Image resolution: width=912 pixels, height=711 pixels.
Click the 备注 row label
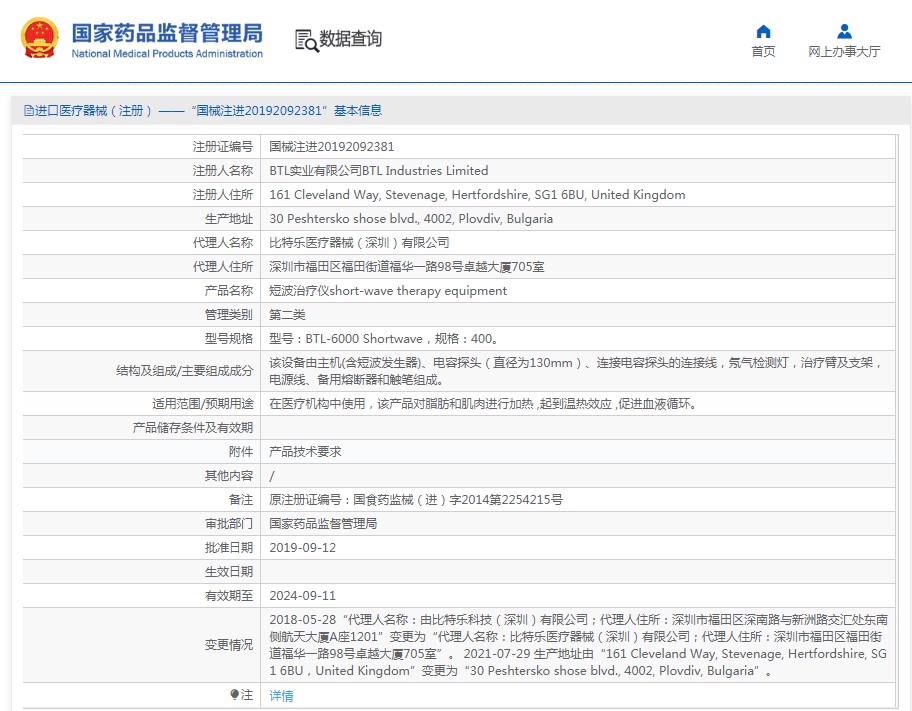point(241,500)
